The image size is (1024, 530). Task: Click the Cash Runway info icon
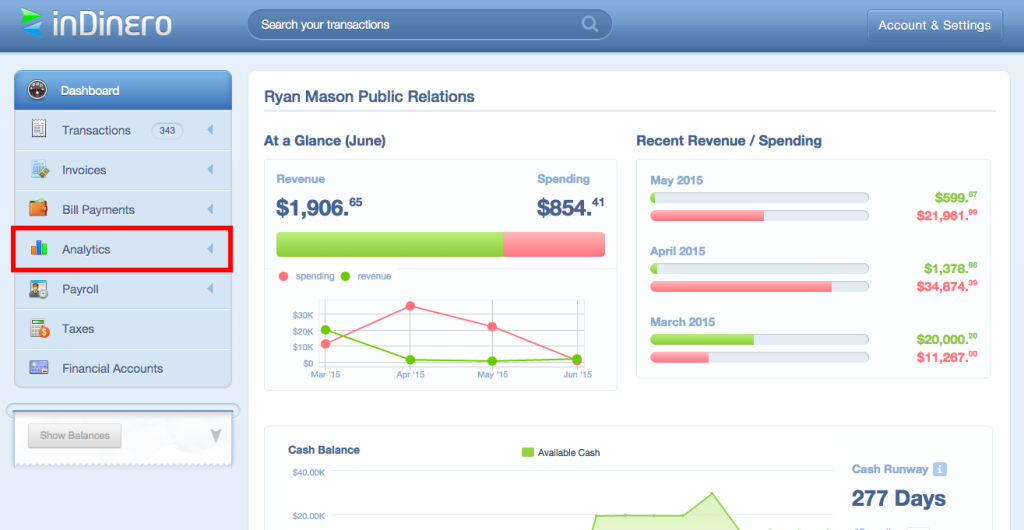point(940,469)
